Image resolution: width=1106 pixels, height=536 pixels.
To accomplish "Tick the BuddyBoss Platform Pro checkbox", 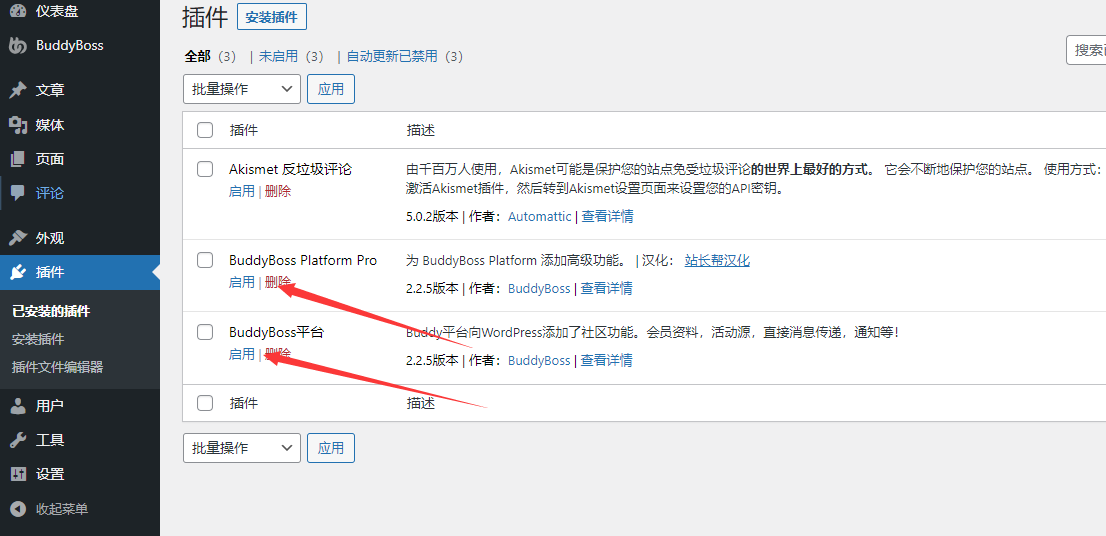I will tap(205, 260).
